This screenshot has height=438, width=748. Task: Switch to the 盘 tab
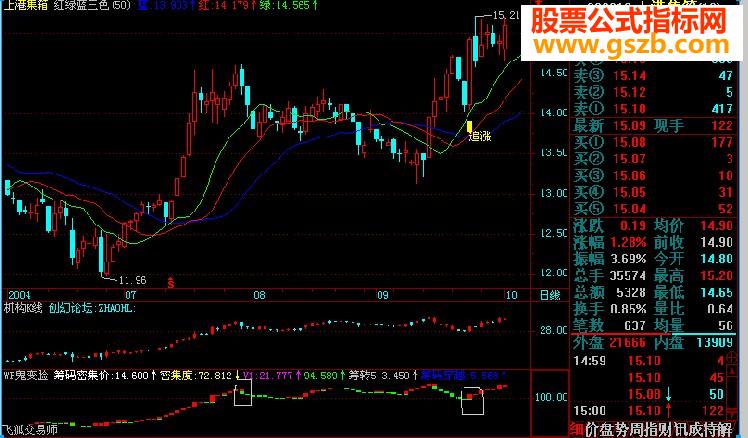(x=605, y=429)
